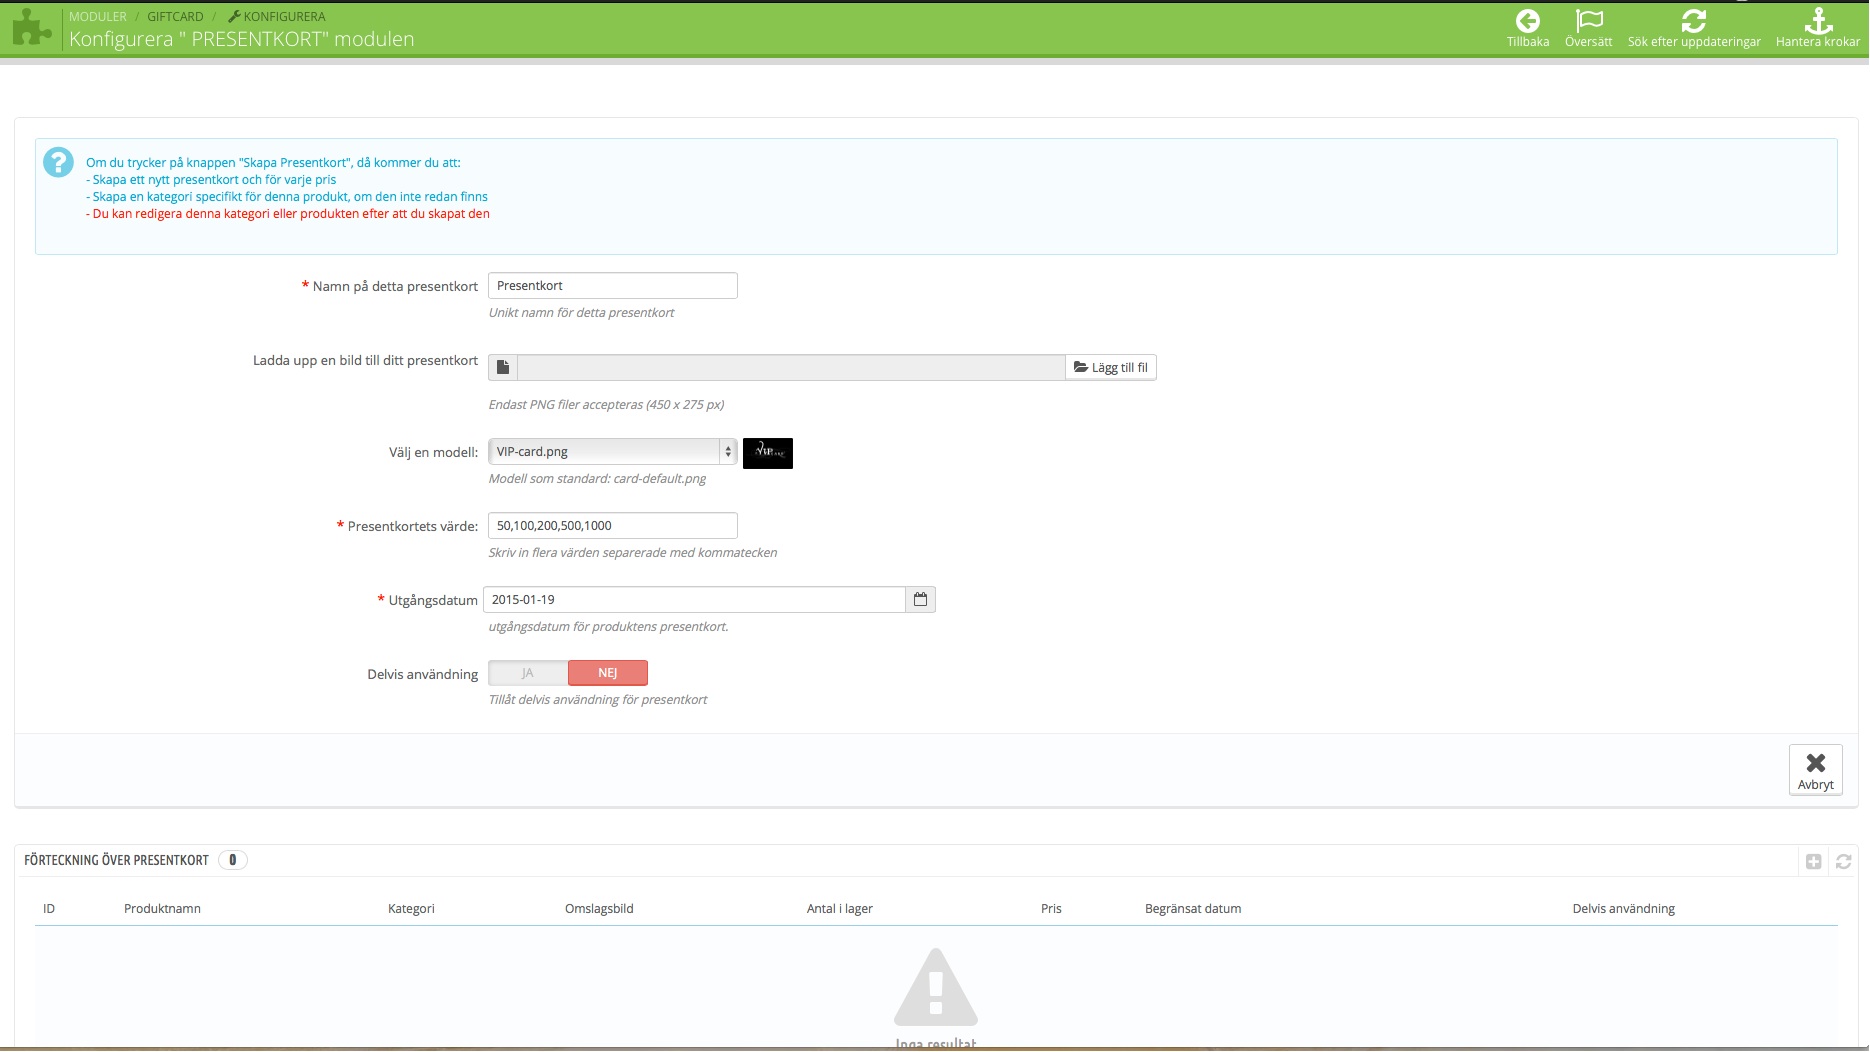Click the Avbryt cancel button
The height and width of the screenshot is (1052, 1870).
tap(1815, 770)
